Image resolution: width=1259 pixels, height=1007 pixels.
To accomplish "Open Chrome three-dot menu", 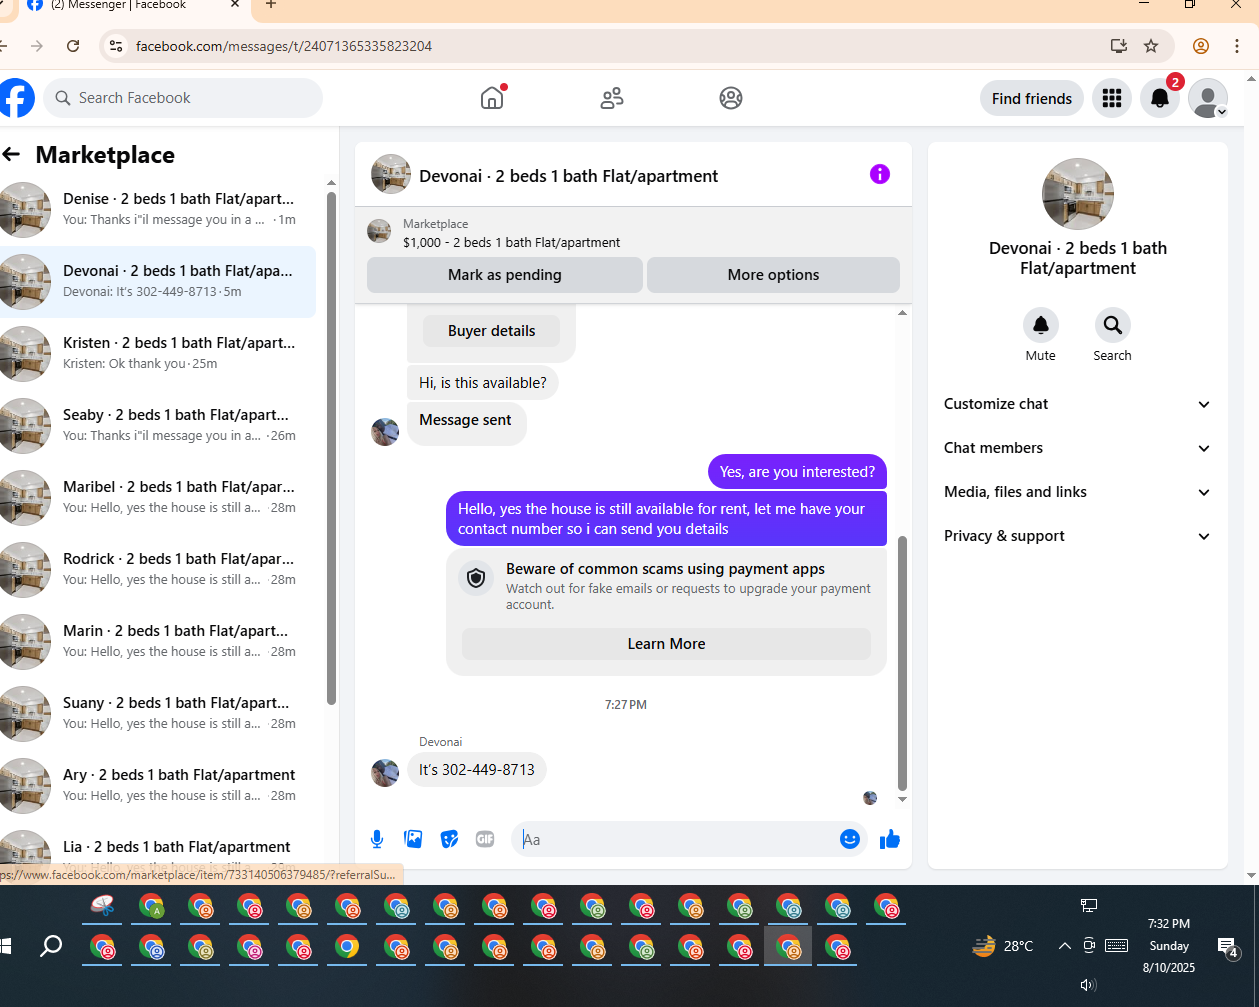I will tap(1237, 46).
